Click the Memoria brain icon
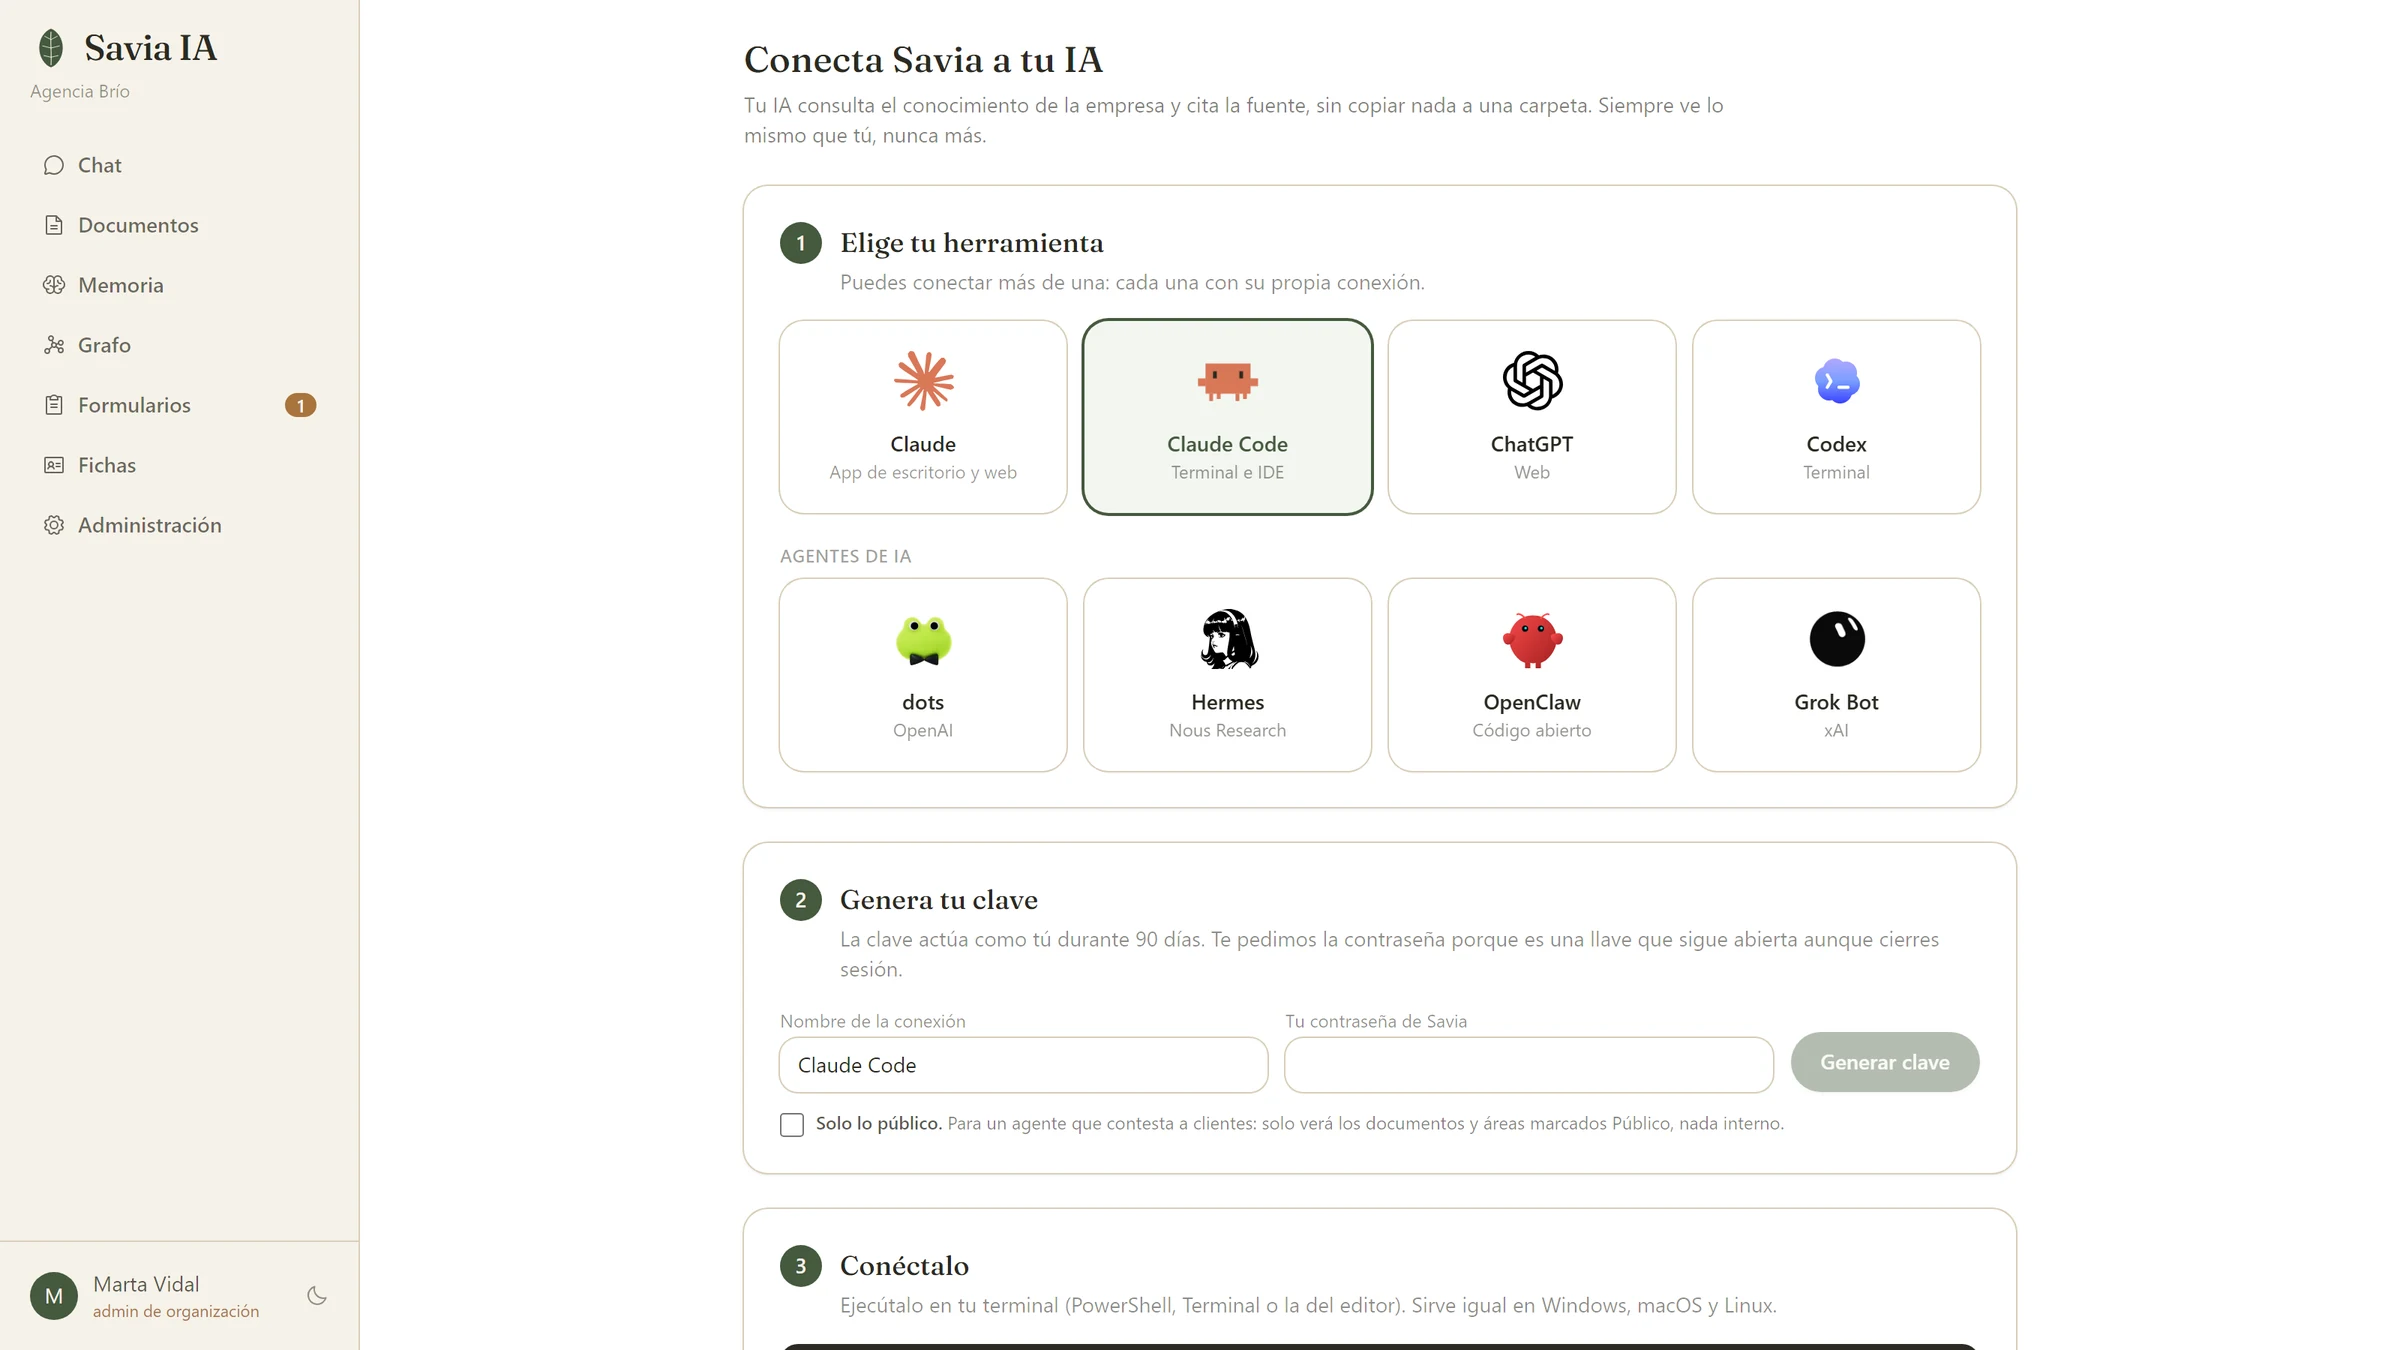This screenshot has width=2400, height=1350. [54, 285]
